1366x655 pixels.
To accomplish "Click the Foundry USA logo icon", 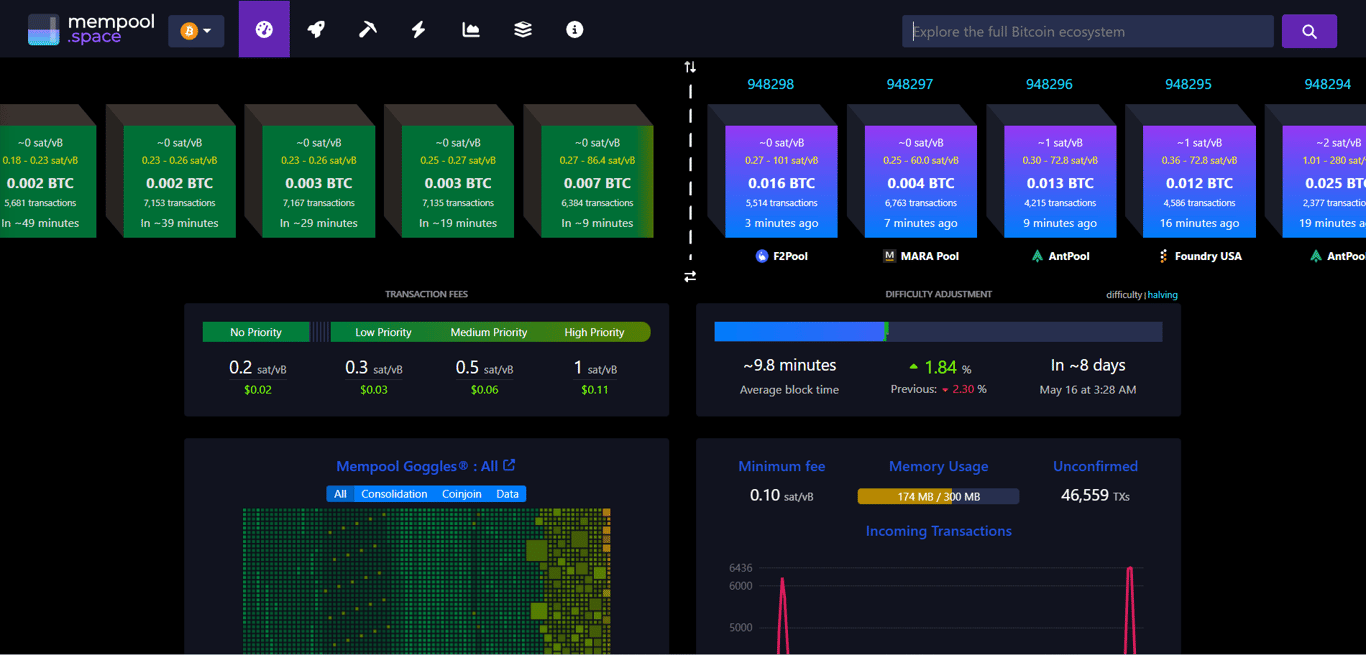I will [1163, 256].
